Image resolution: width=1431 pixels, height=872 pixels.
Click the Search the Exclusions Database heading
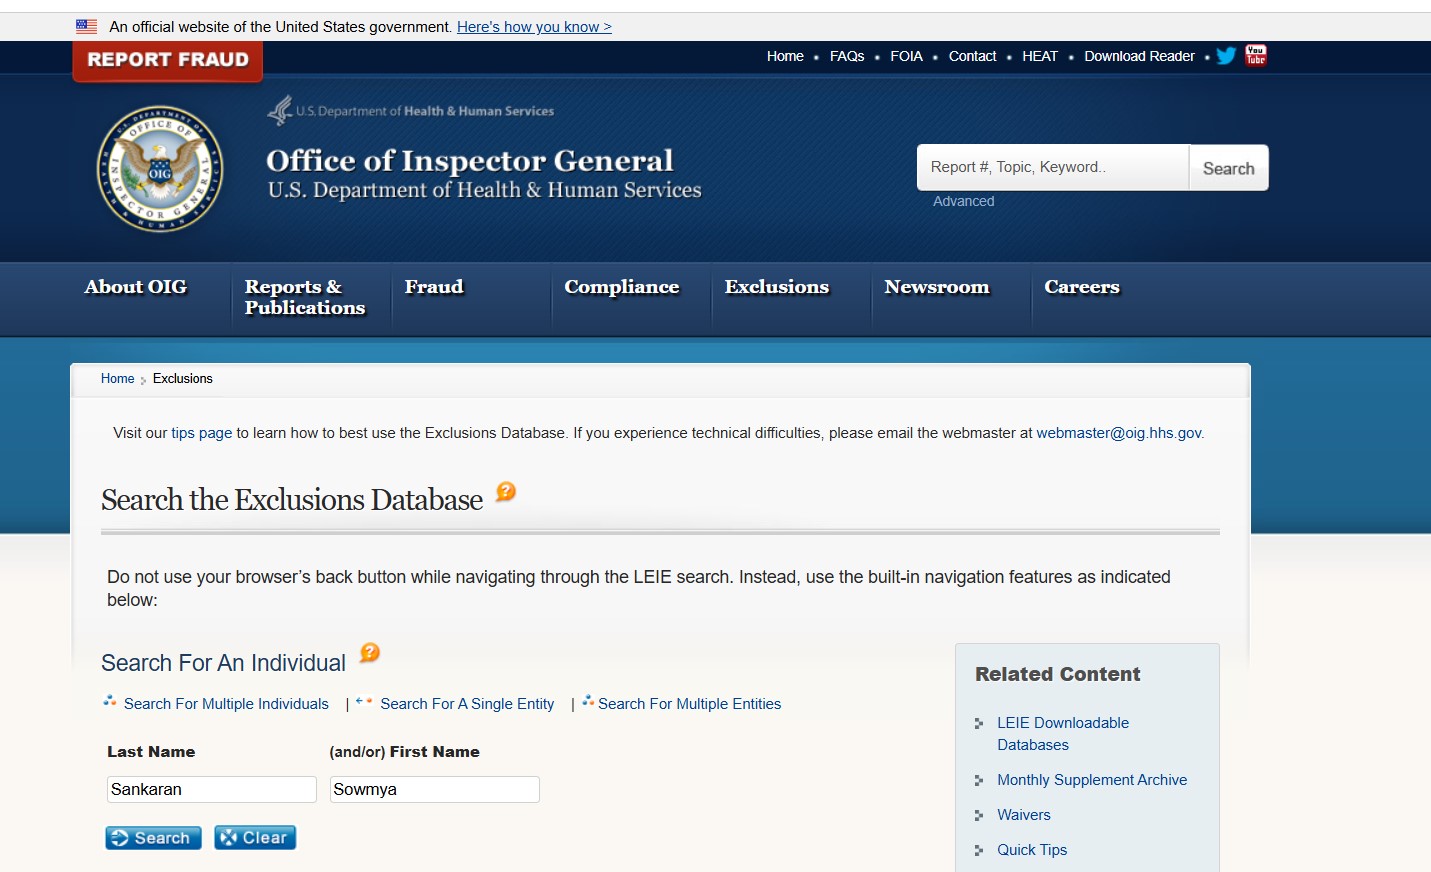pos(292,500)
